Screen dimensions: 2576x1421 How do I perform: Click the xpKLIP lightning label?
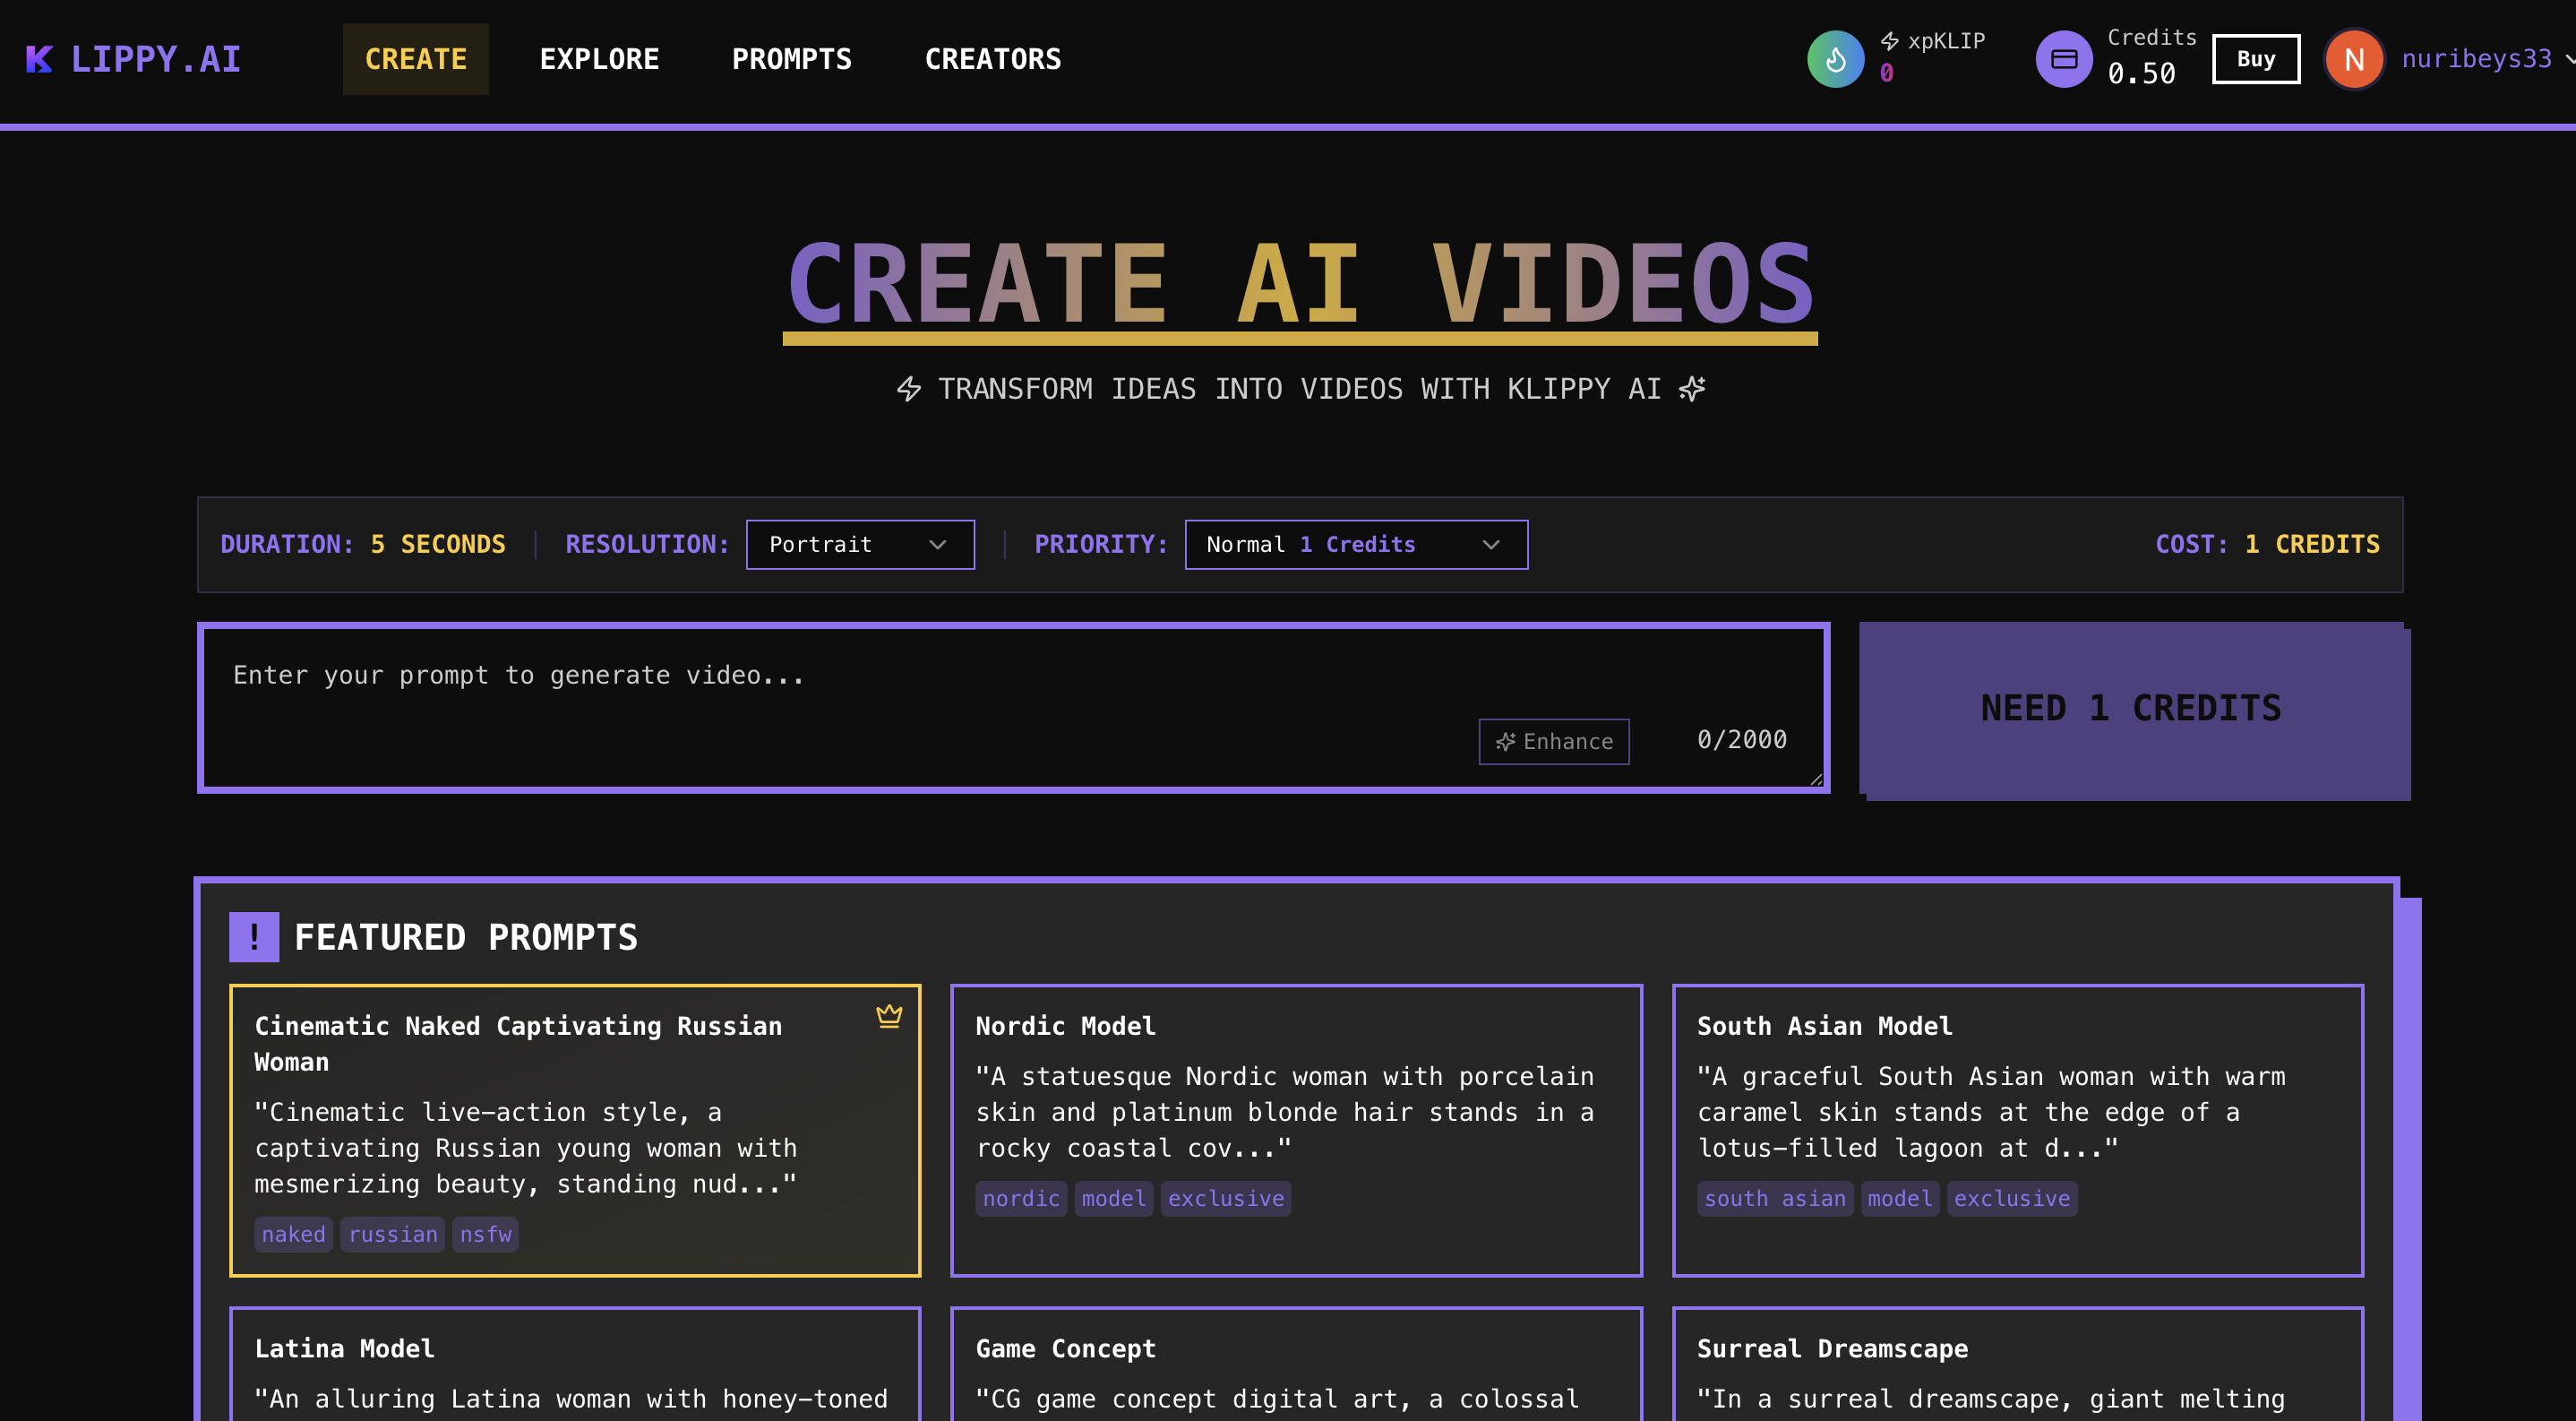click(x=1933, y=41)
